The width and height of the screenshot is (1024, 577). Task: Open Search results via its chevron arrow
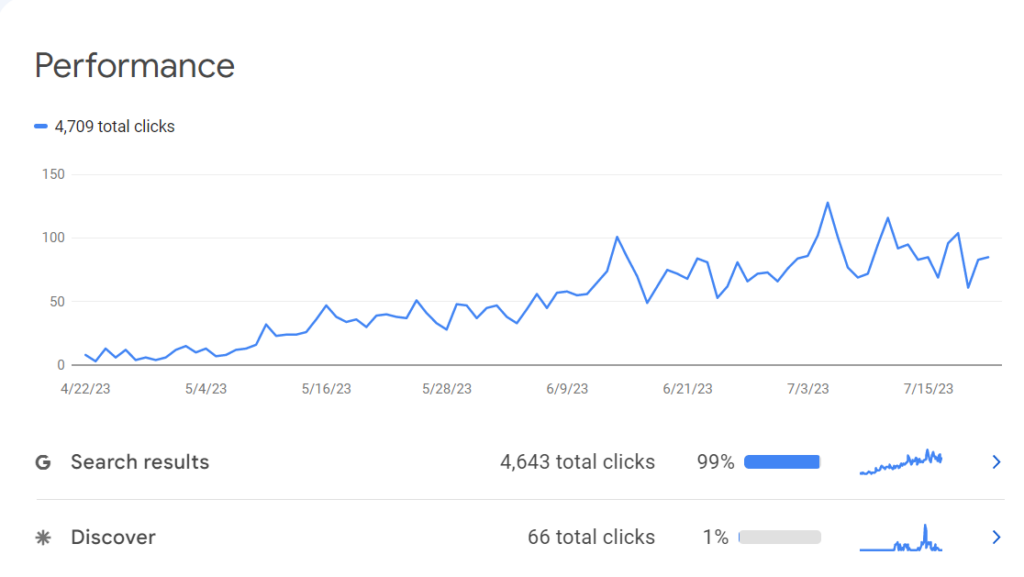[996, 462]
